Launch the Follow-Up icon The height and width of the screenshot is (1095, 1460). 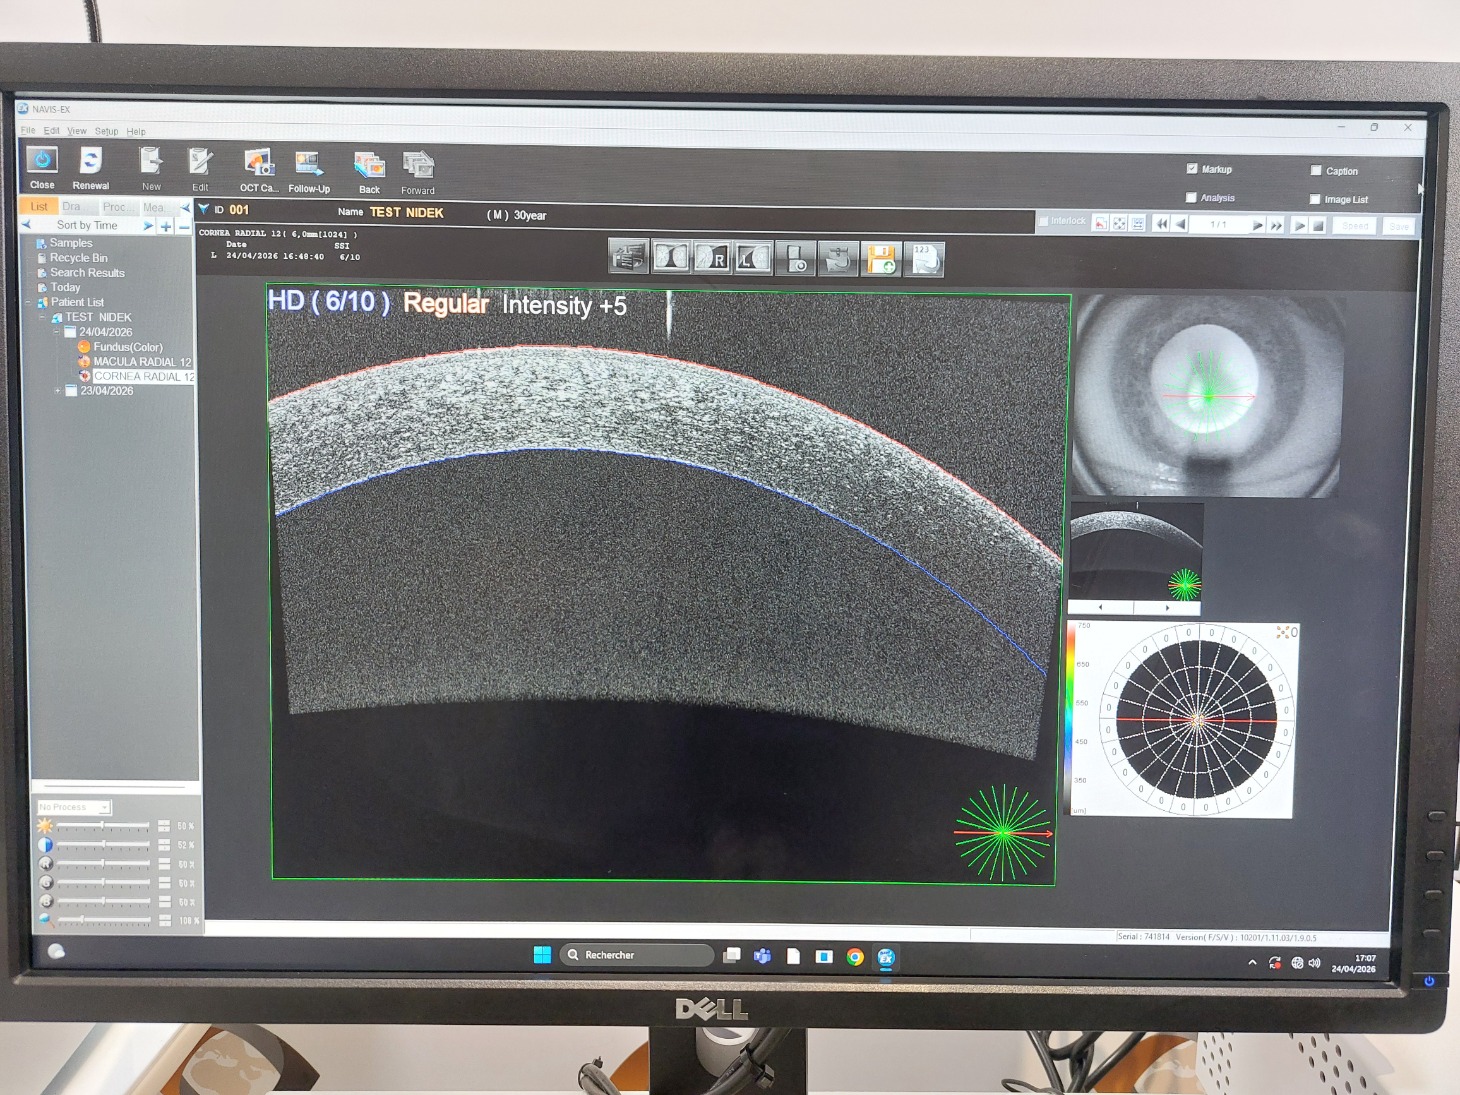[309, 165]
